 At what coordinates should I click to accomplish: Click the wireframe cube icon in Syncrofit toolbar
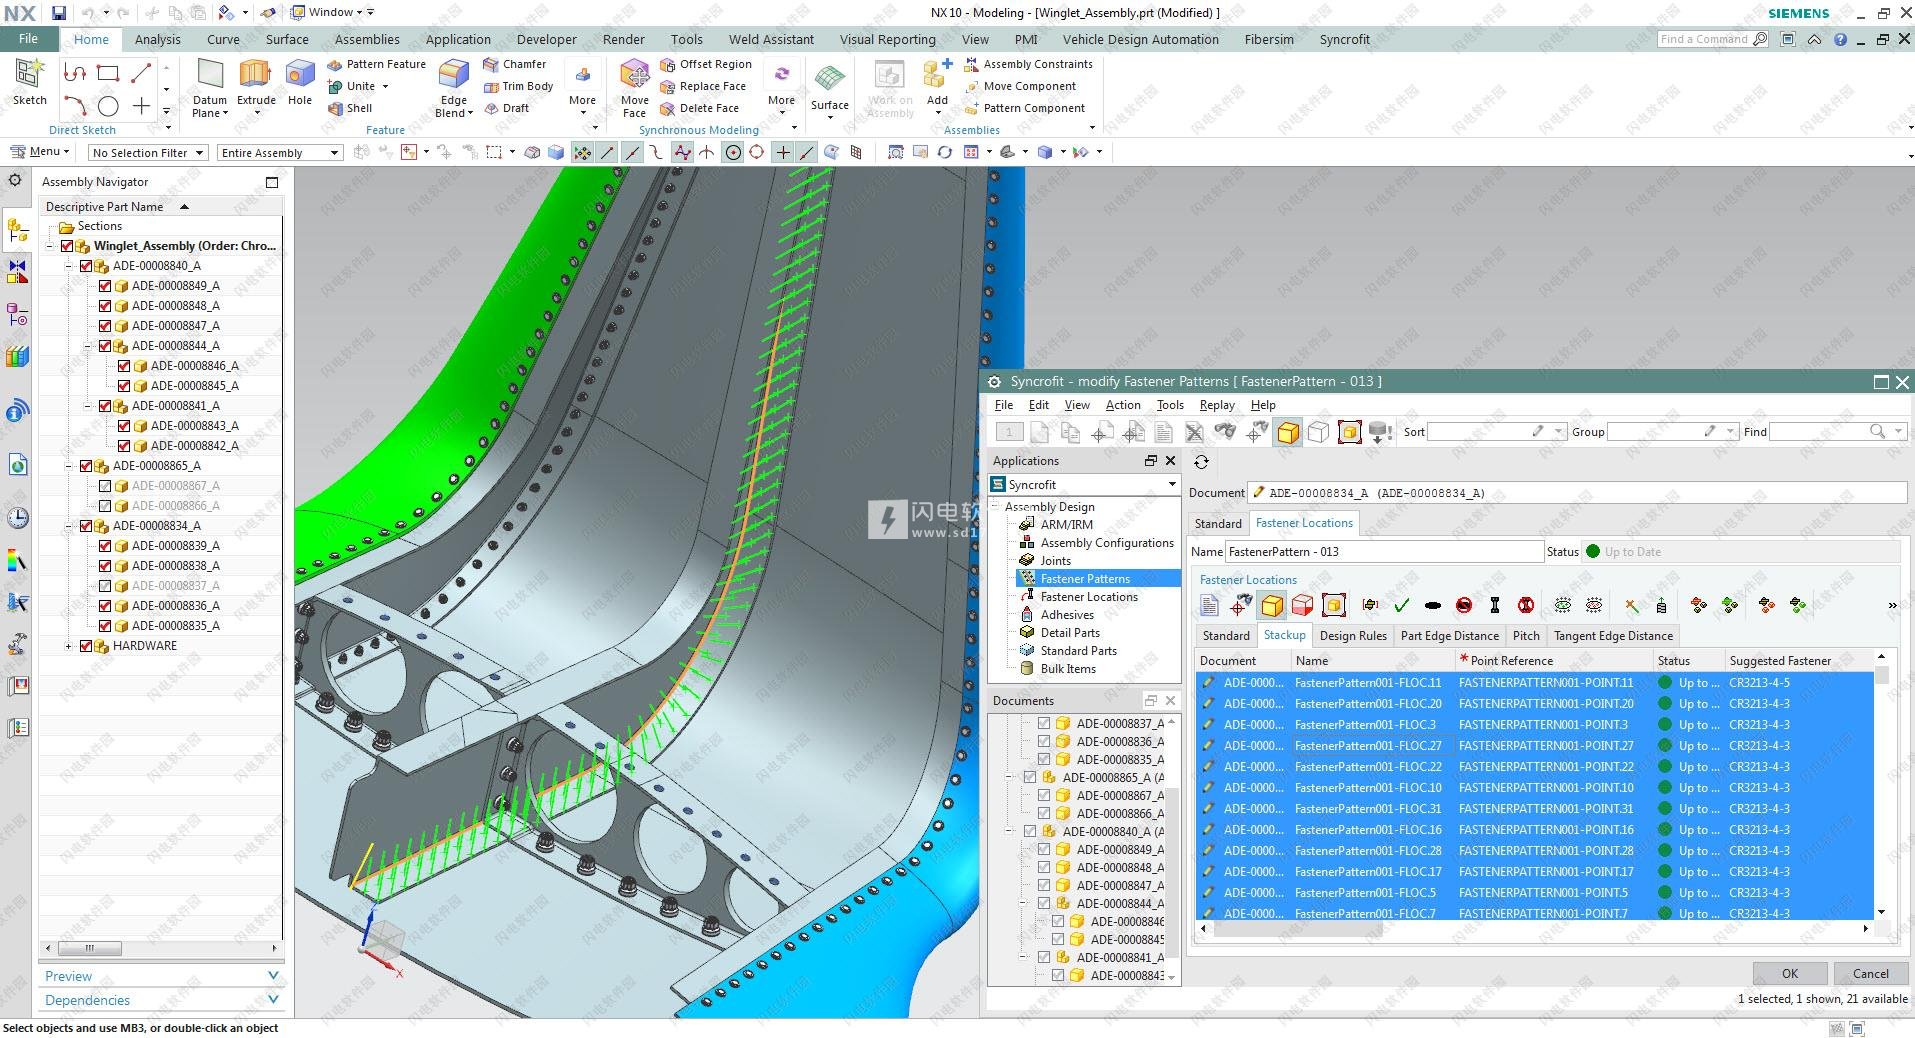tap(1318, 432)
